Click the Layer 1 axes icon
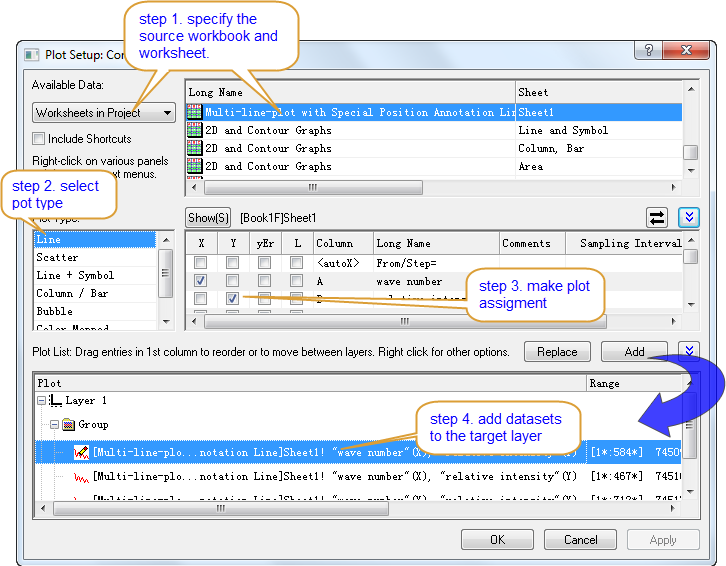This screenshot has width=726, height=566. 56,401
